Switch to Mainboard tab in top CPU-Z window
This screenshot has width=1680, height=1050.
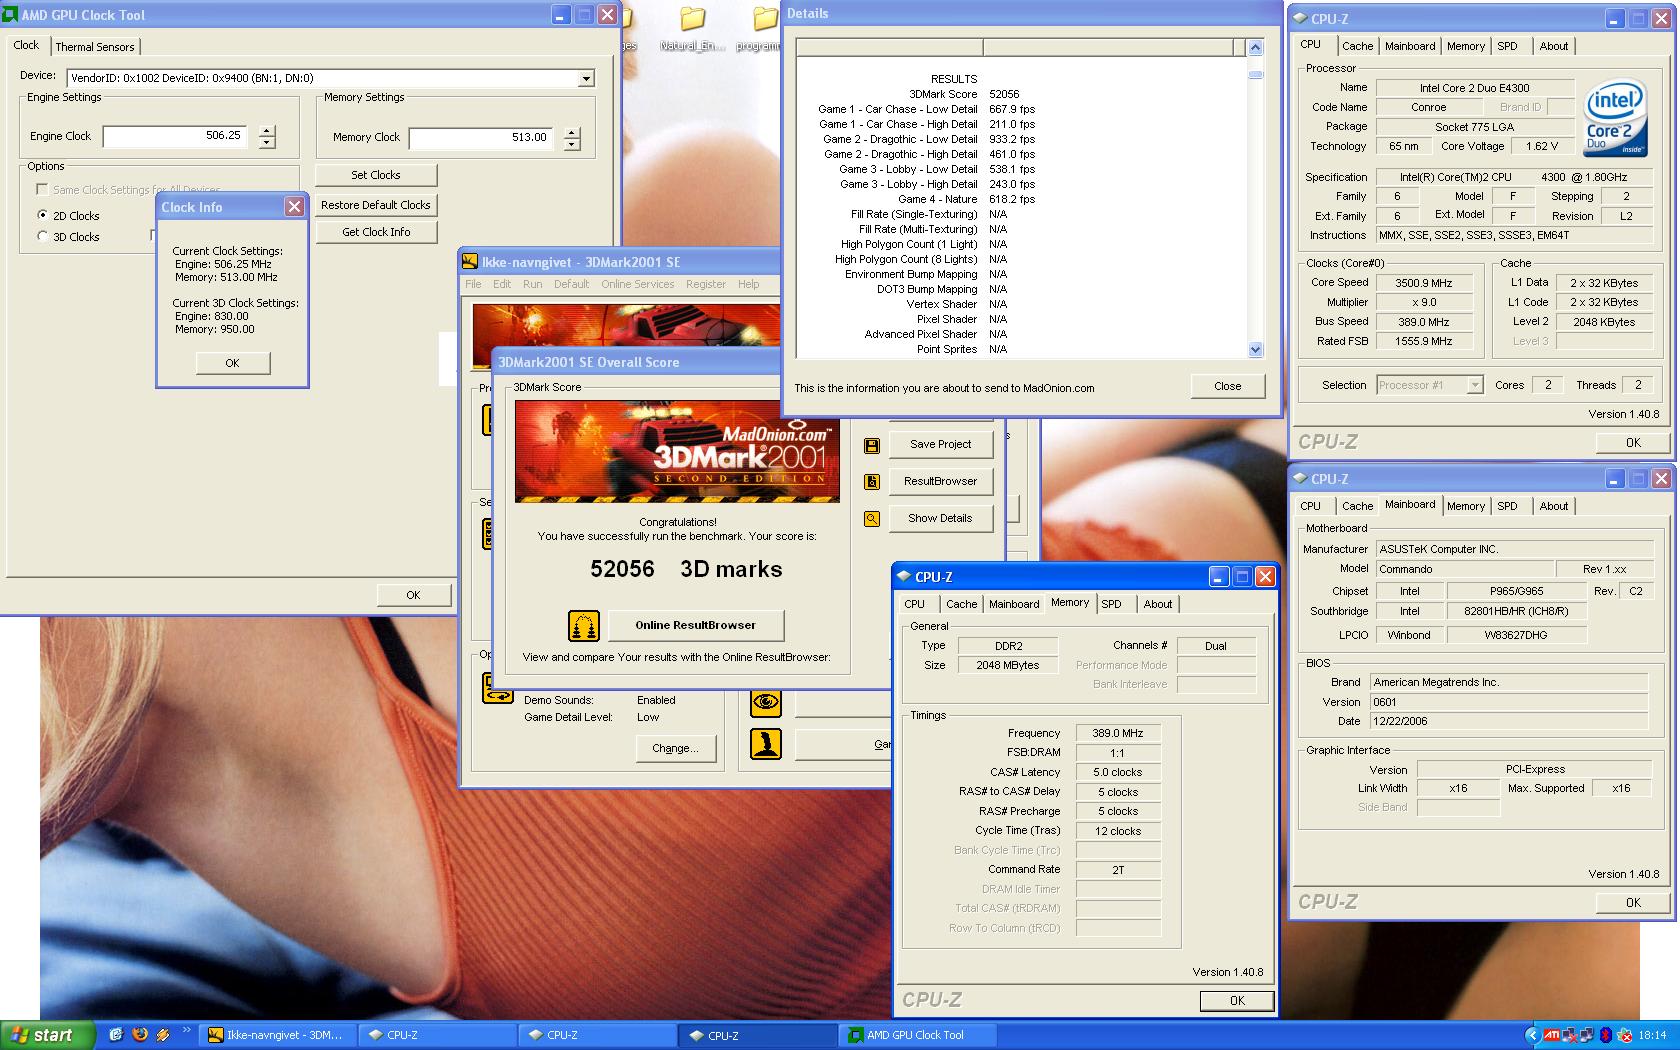click(1410, 46)
